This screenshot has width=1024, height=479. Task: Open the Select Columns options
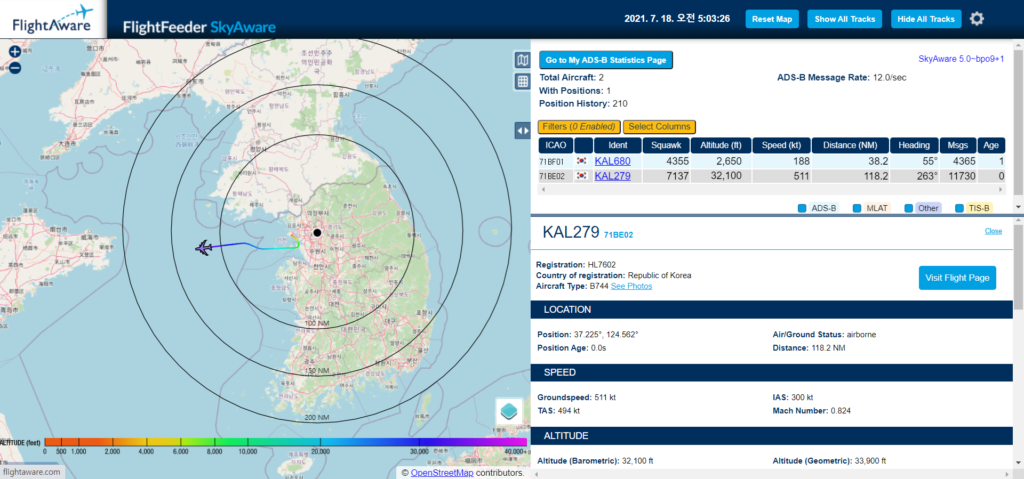(660, 127)
